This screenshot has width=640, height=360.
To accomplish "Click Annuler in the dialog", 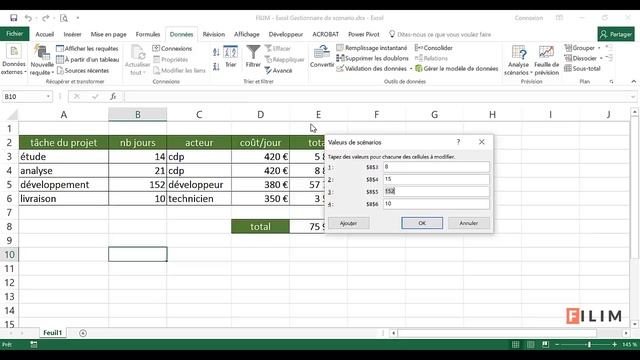I will [469, 223].
